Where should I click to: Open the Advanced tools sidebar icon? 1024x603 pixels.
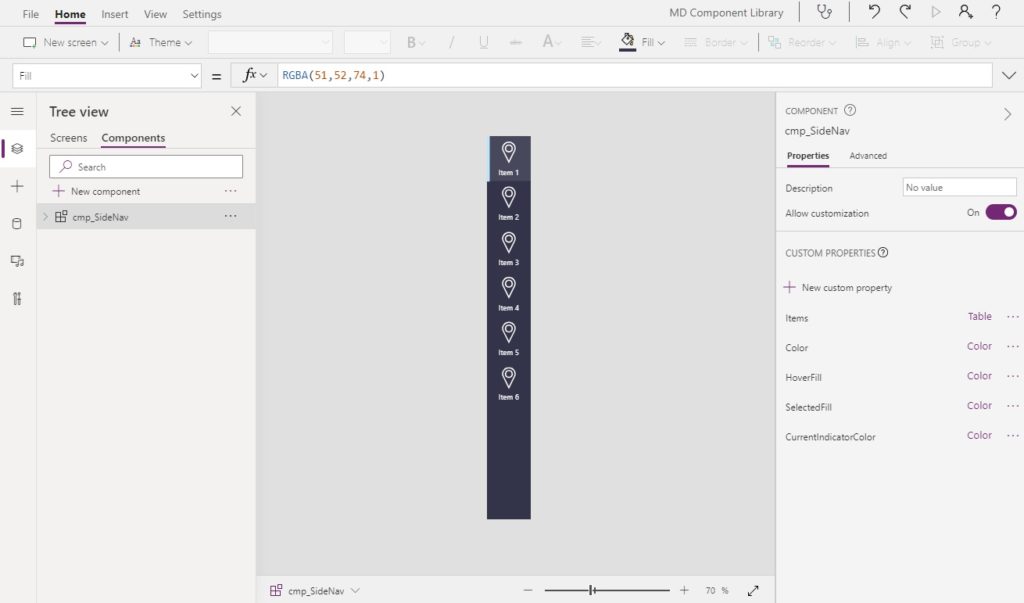click(17, 299)
